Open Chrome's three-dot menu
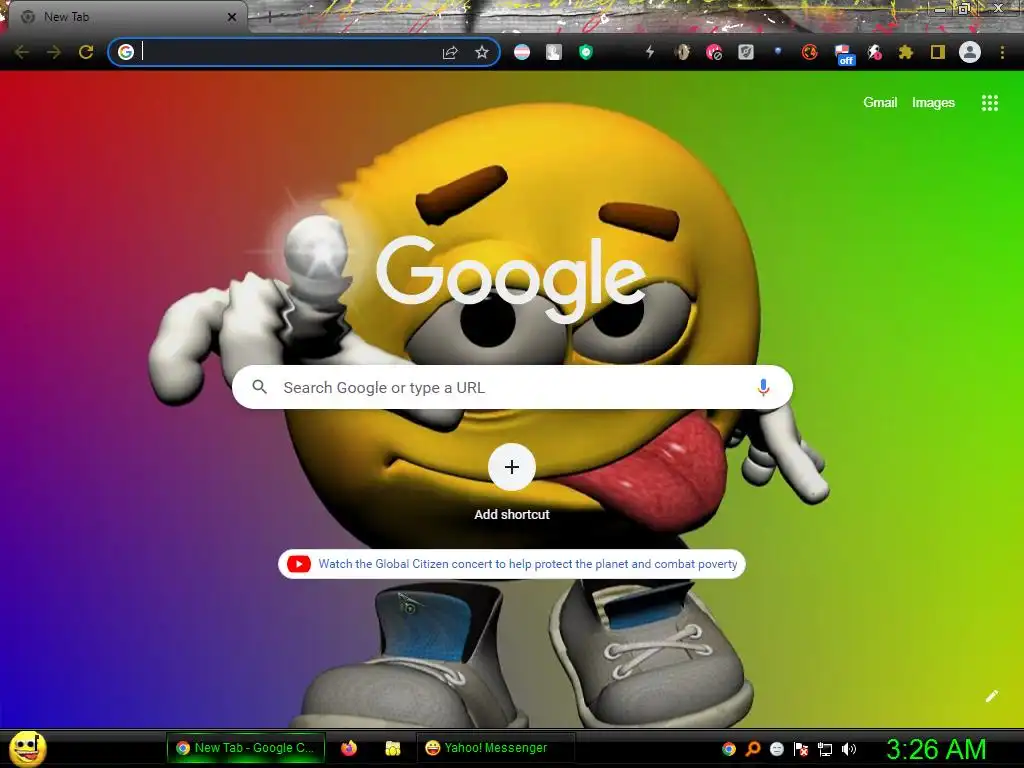 (1002, 52)
